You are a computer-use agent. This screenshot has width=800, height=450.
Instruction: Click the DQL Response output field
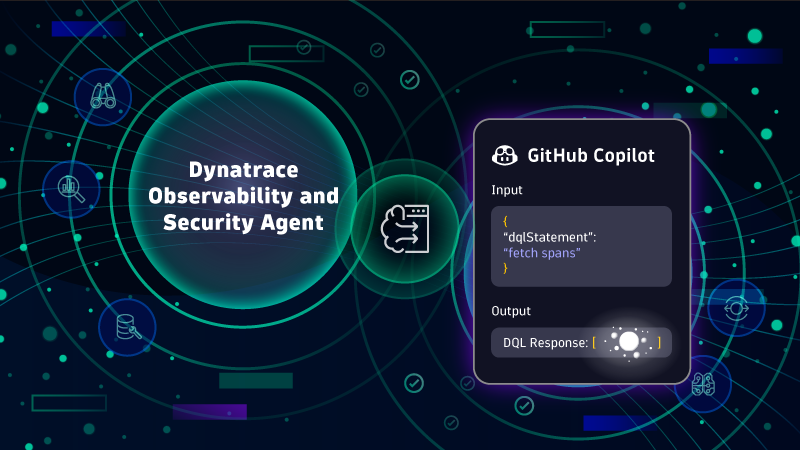[581, 343]
